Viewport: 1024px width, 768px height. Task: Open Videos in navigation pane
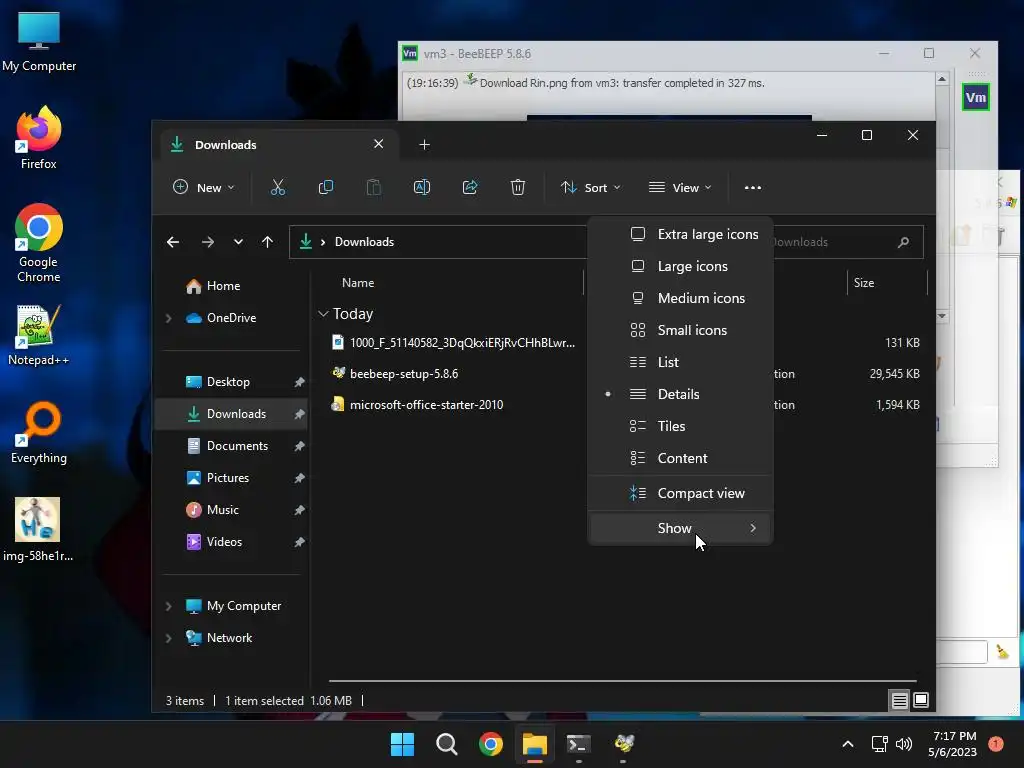point(224,542)
